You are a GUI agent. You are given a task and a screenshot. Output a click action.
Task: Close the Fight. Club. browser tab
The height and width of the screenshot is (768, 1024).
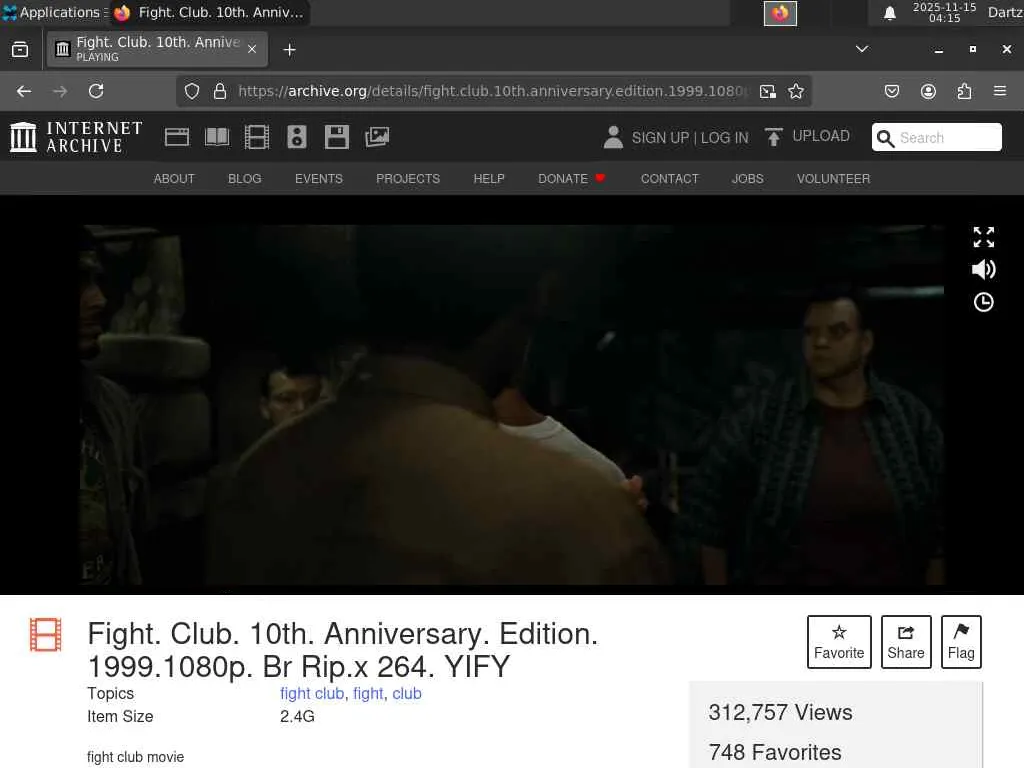pyautogui.click(x=252, y=49)
